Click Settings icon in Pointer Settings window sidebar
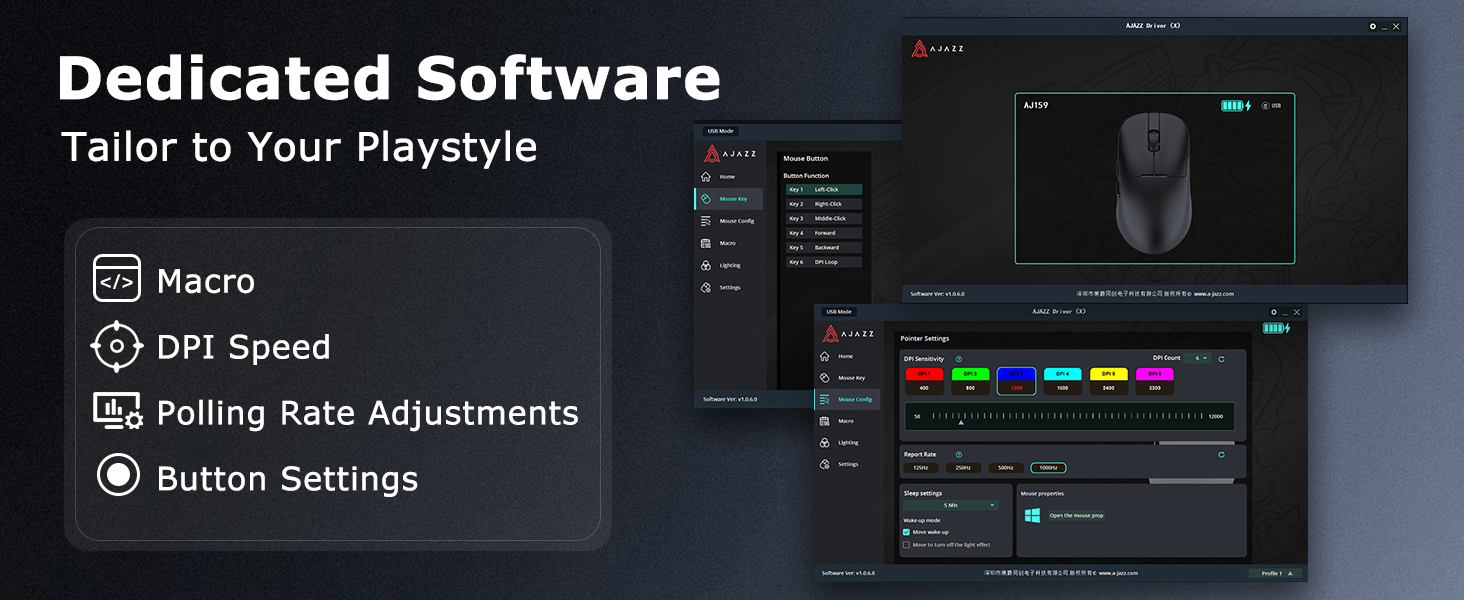1464x600 pixels. click(825, 464)
